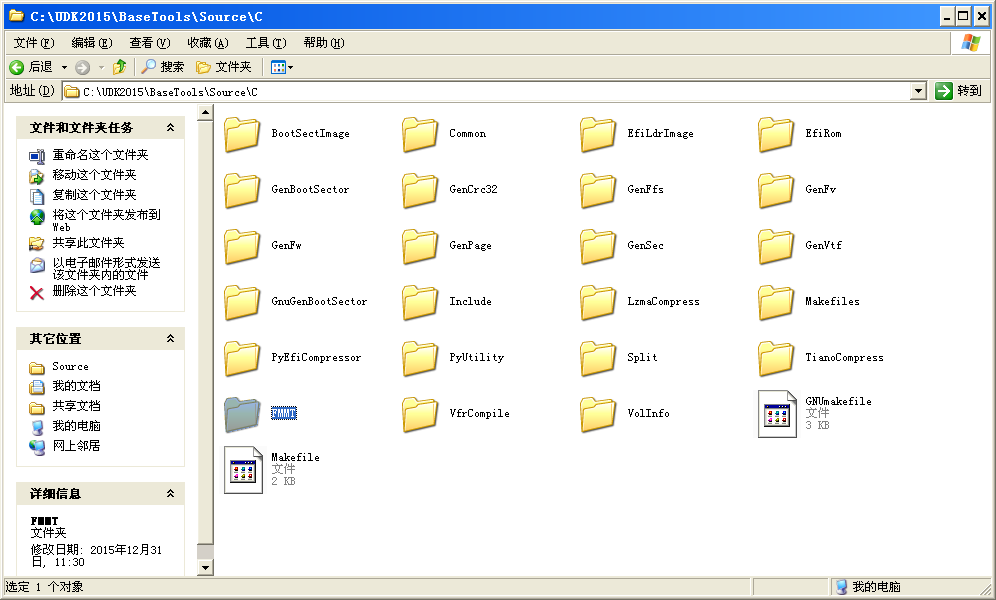Open the Search (搜索) pane
996x600 pixels.
tap(163, 67)
